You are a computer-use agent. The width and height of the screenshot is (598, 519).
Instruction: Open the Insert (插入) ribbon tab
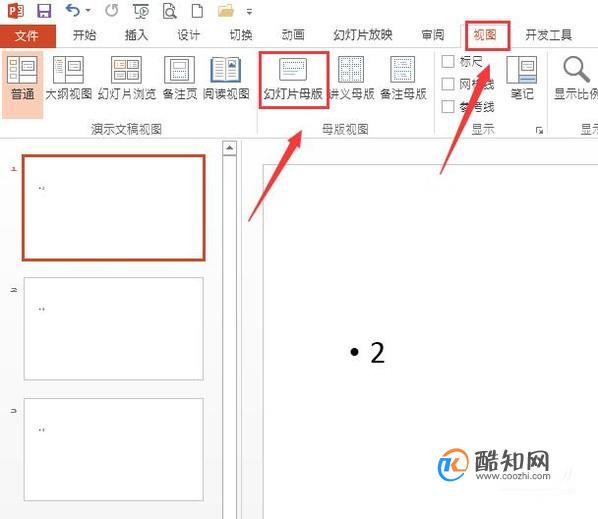(136, 35)
